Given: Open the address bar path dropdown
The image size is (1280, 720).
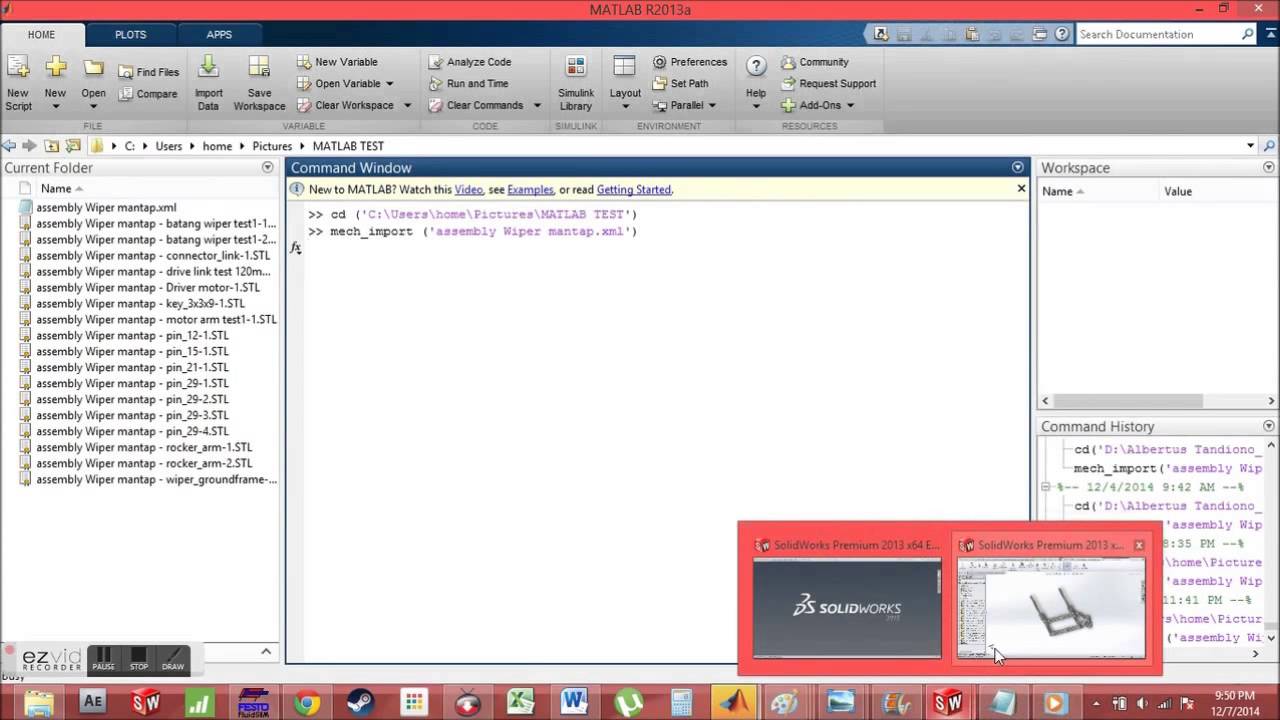Looking at the screenshot, I should pos(1251,146).
